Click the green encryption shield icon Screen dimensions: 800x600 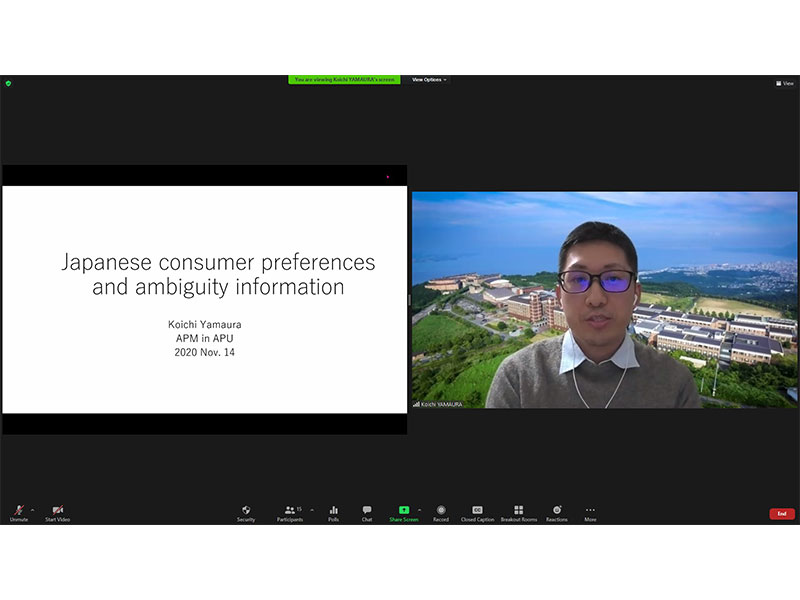(x=8, y=83)
